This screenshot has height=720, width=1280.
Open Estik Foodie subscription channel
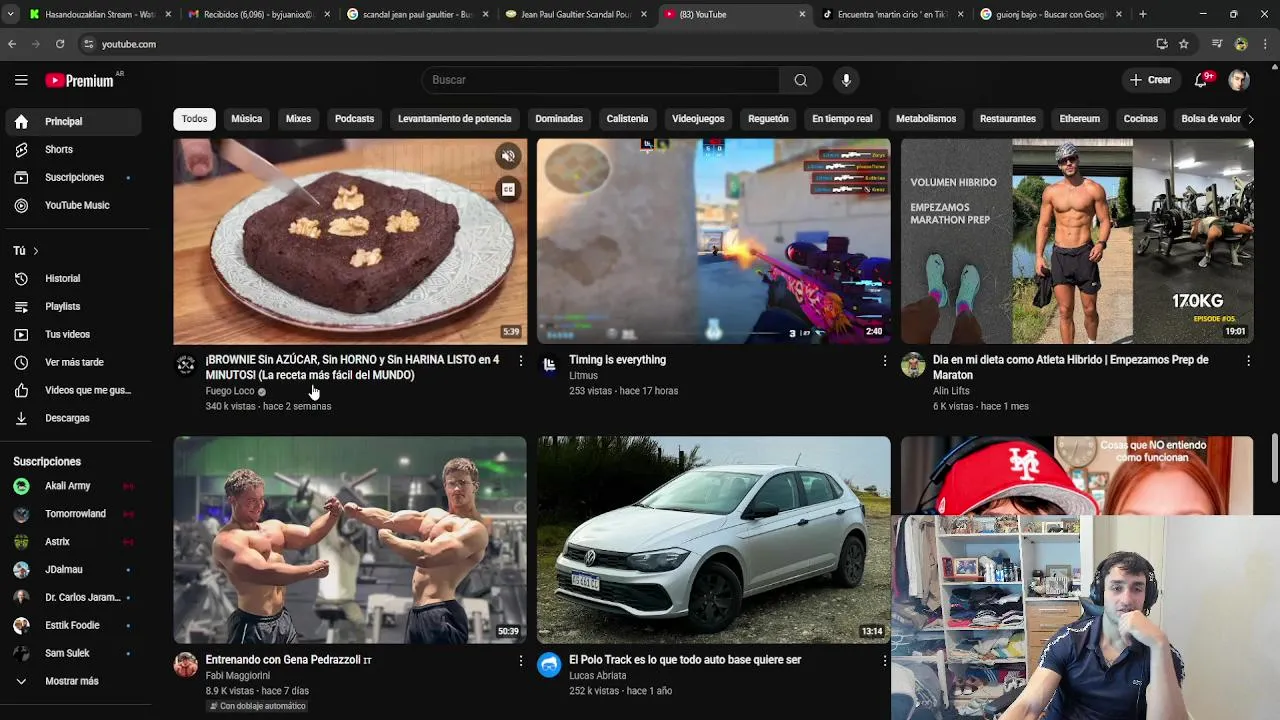click(74, 625)
